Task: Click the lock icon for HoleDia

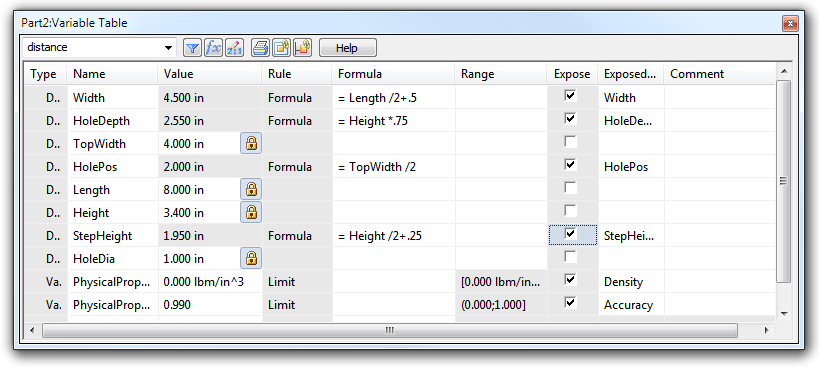Action: click(x=251, y=258)
